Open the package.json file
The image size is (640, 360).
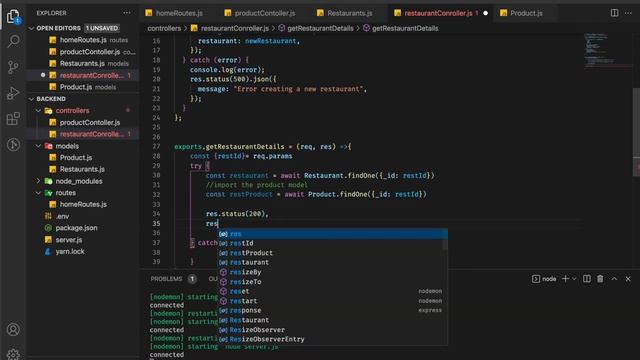click(83, 228)
